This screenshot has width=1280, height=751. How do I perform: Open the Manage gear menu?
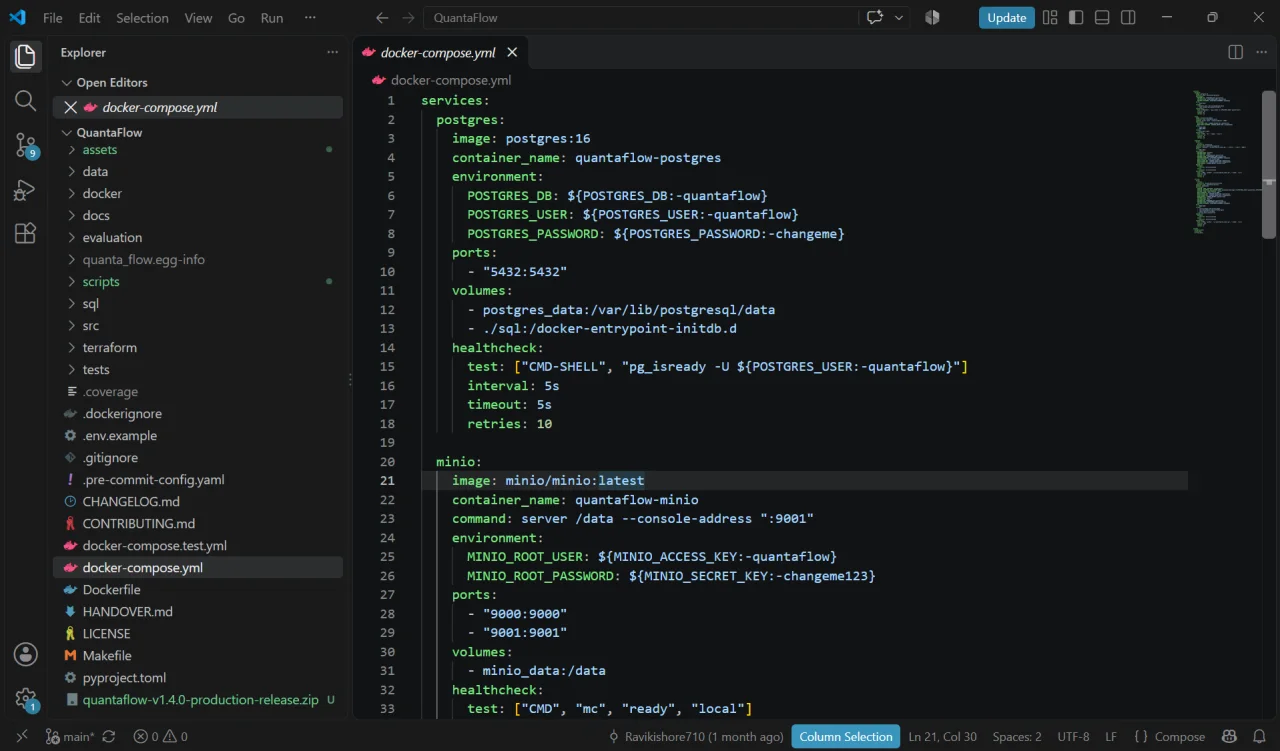coord(26,699)
